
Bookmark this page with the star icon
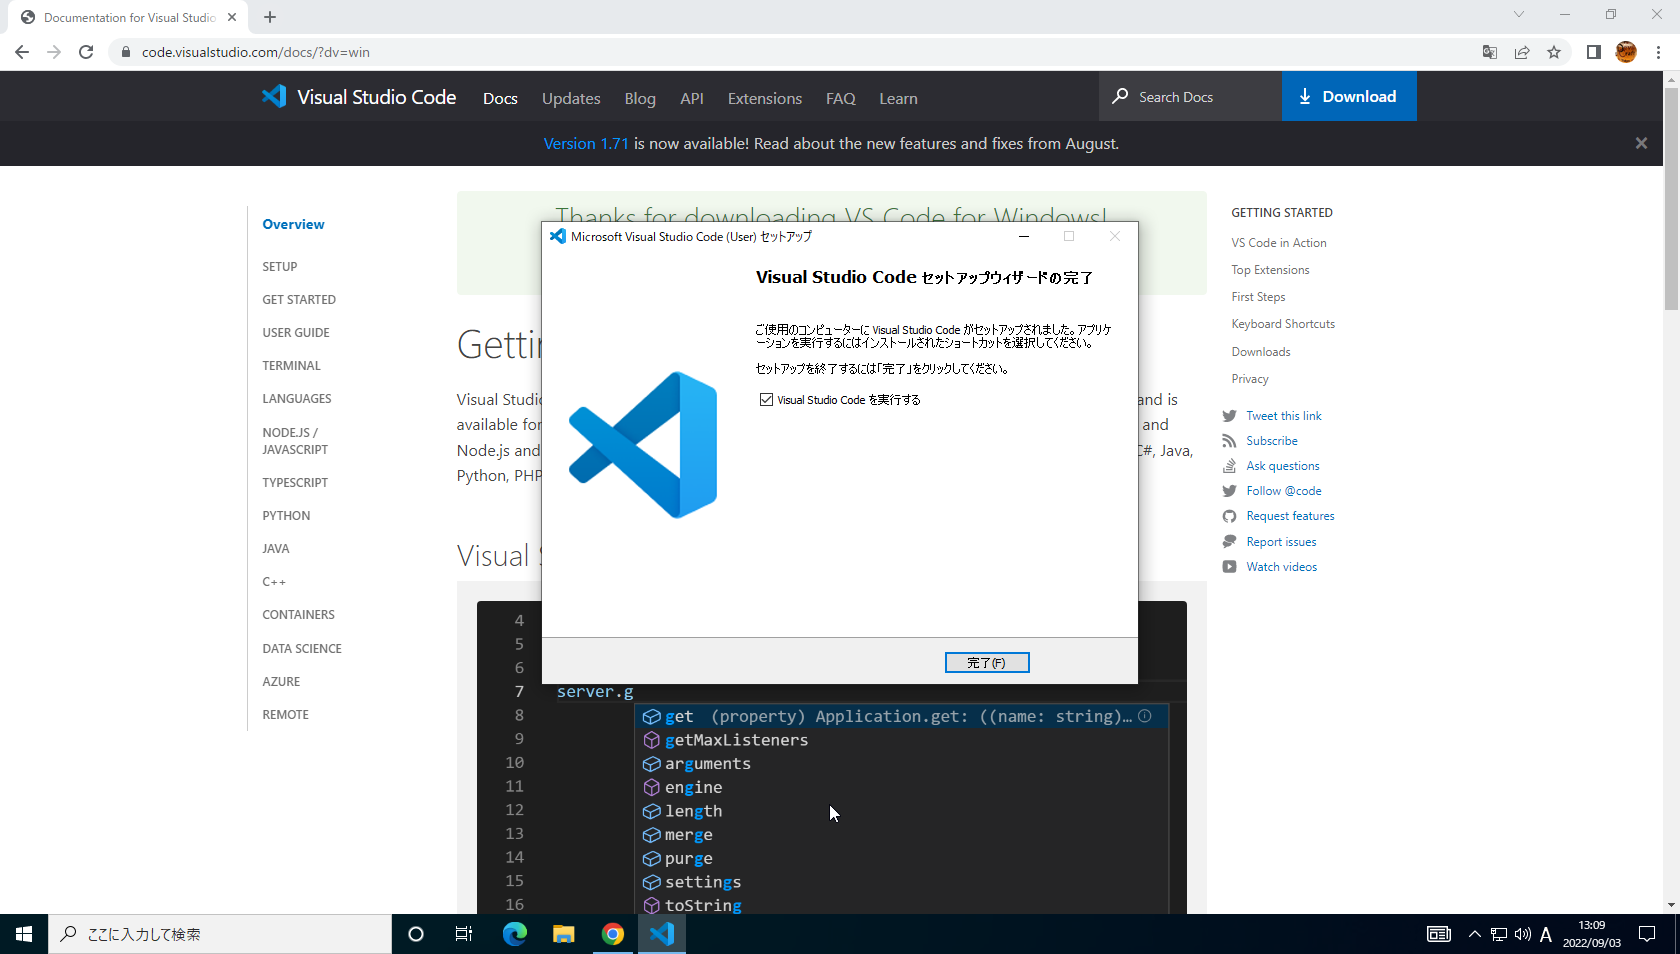click(x=1554, y=52)
